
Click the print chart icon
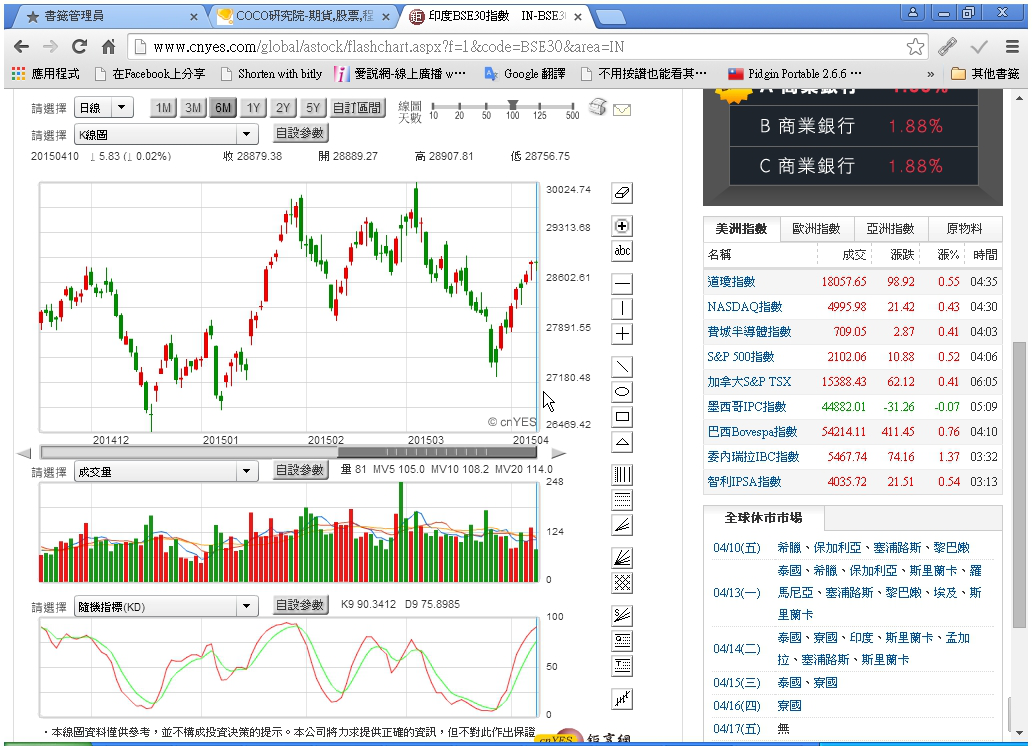coord(598,107)
